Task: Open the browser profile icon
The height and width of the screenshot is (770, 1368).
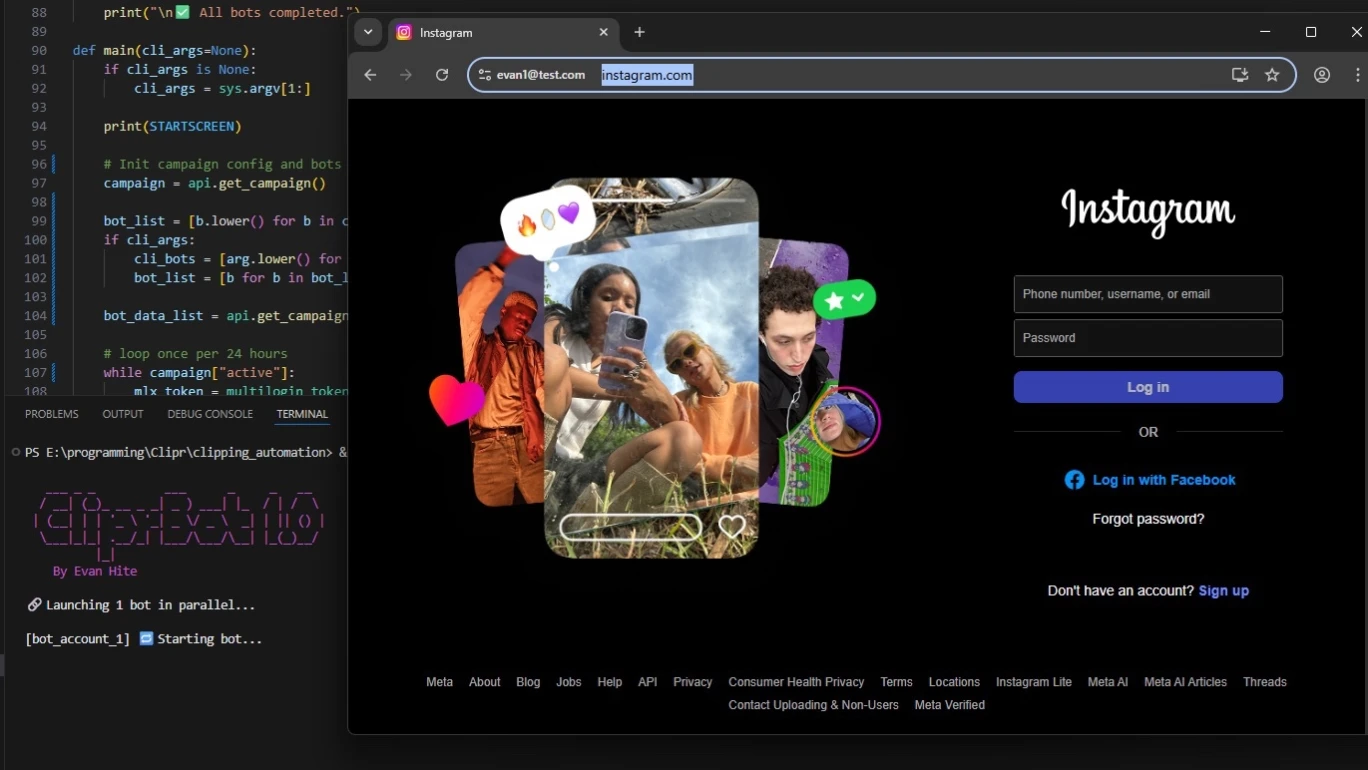Action: click(1322, 75)
